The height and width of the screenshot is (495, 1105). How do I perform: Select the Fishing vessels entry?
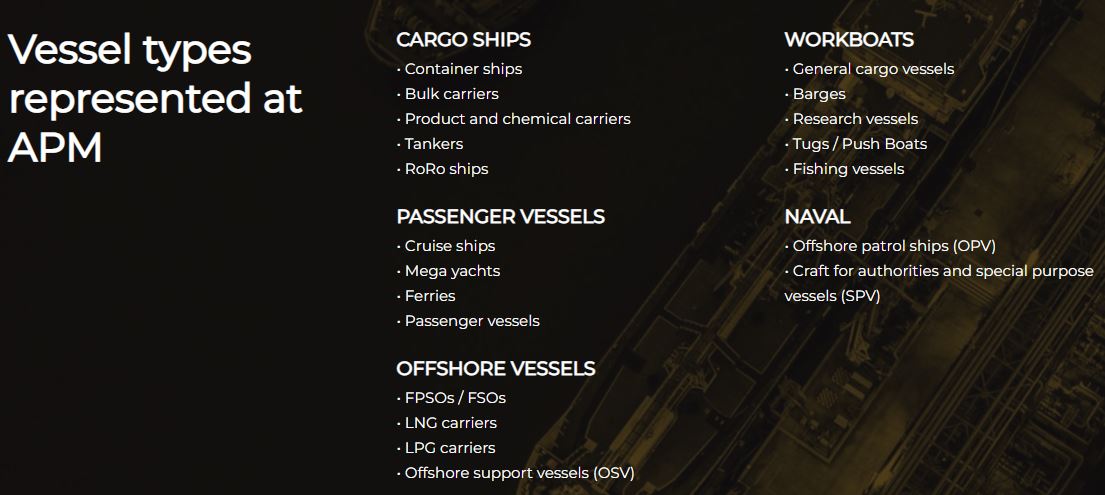(845, 169)
